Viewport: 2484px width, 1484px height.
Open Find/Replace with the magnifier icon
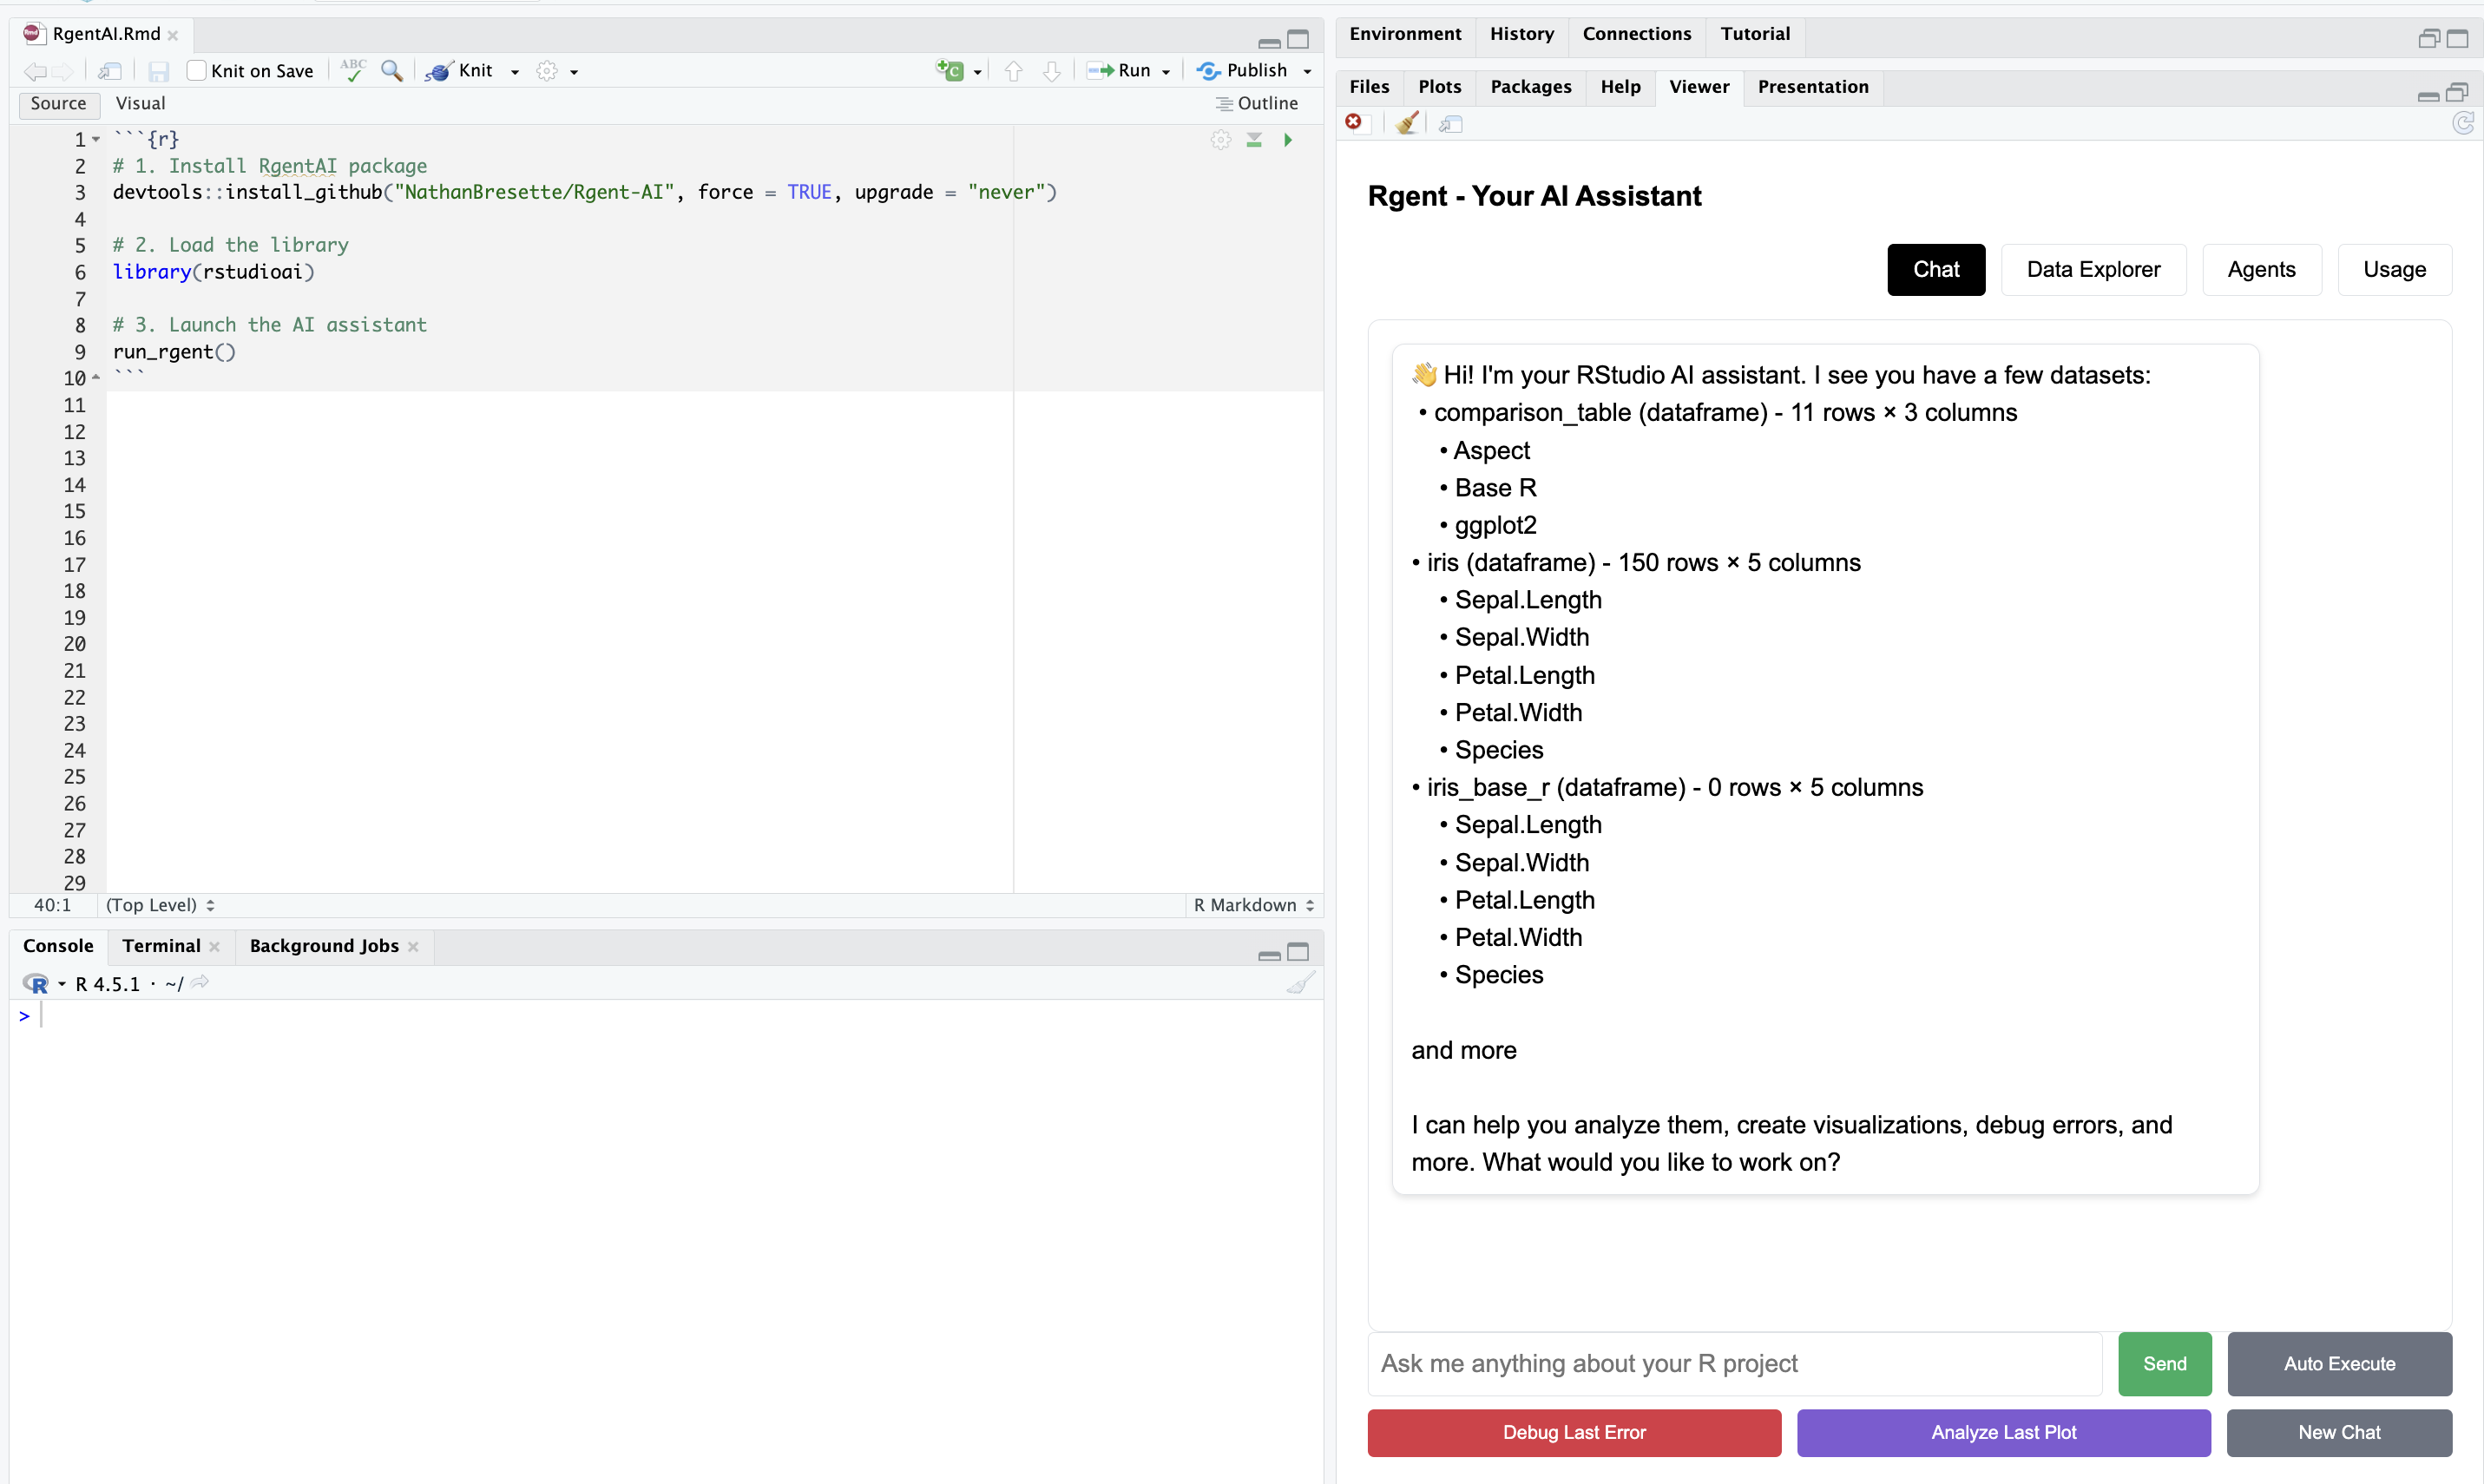(x=391, y=70)
